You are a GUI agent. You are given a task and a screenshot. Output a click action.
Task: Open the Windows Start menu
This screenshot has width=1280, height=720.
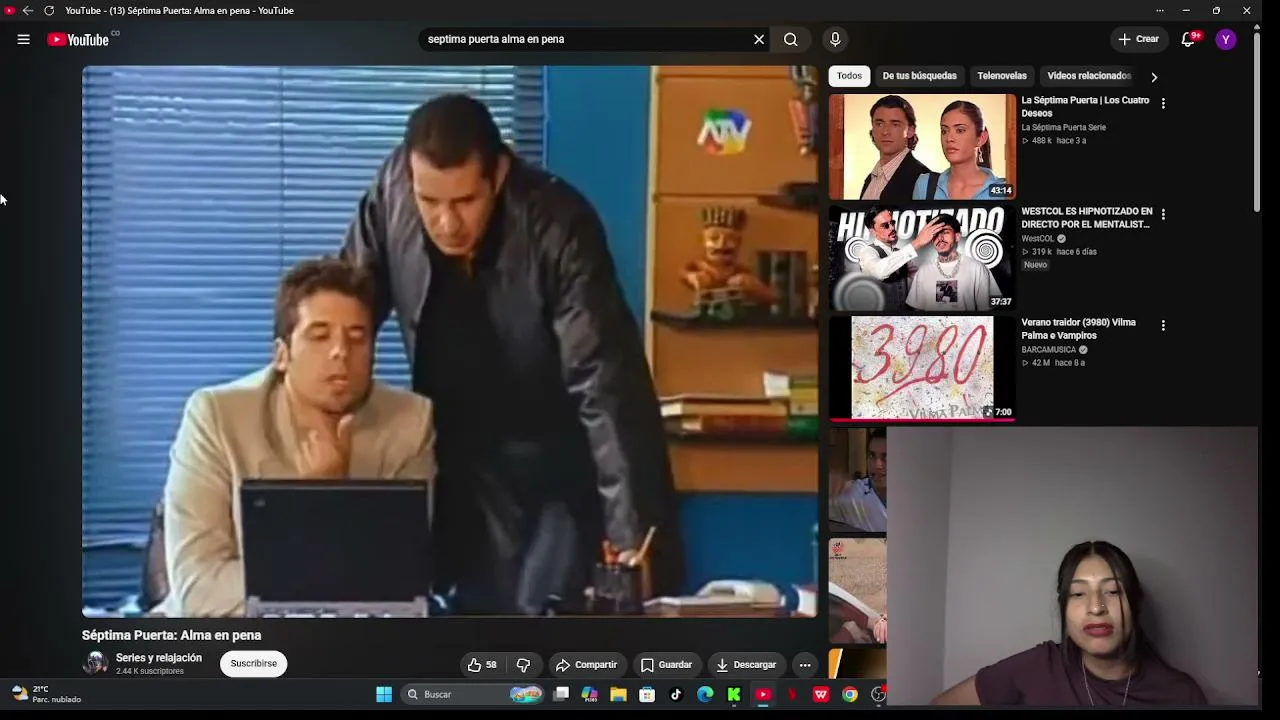coord(384,694)
